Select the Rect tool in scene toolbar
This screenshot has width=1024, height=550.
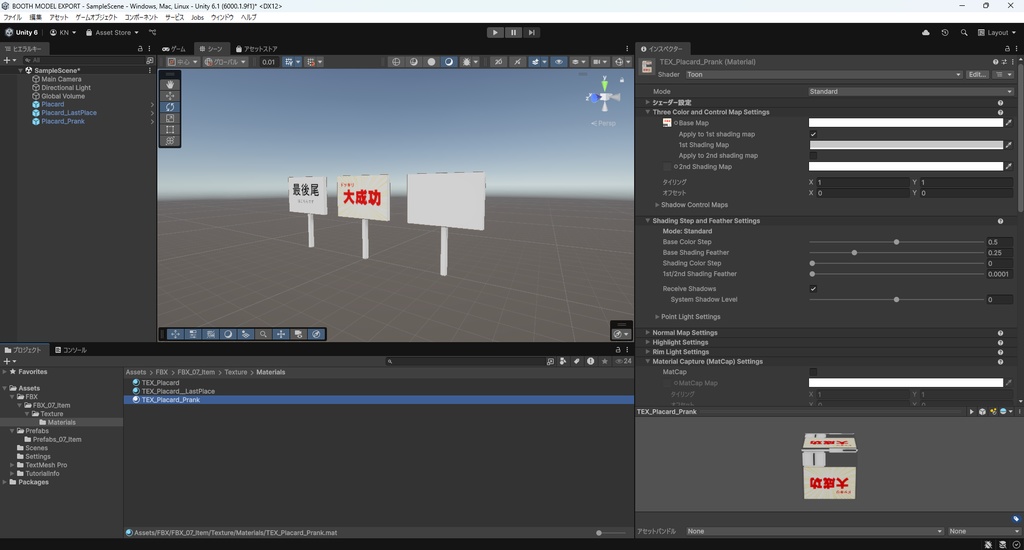click(x=171, y=129)
